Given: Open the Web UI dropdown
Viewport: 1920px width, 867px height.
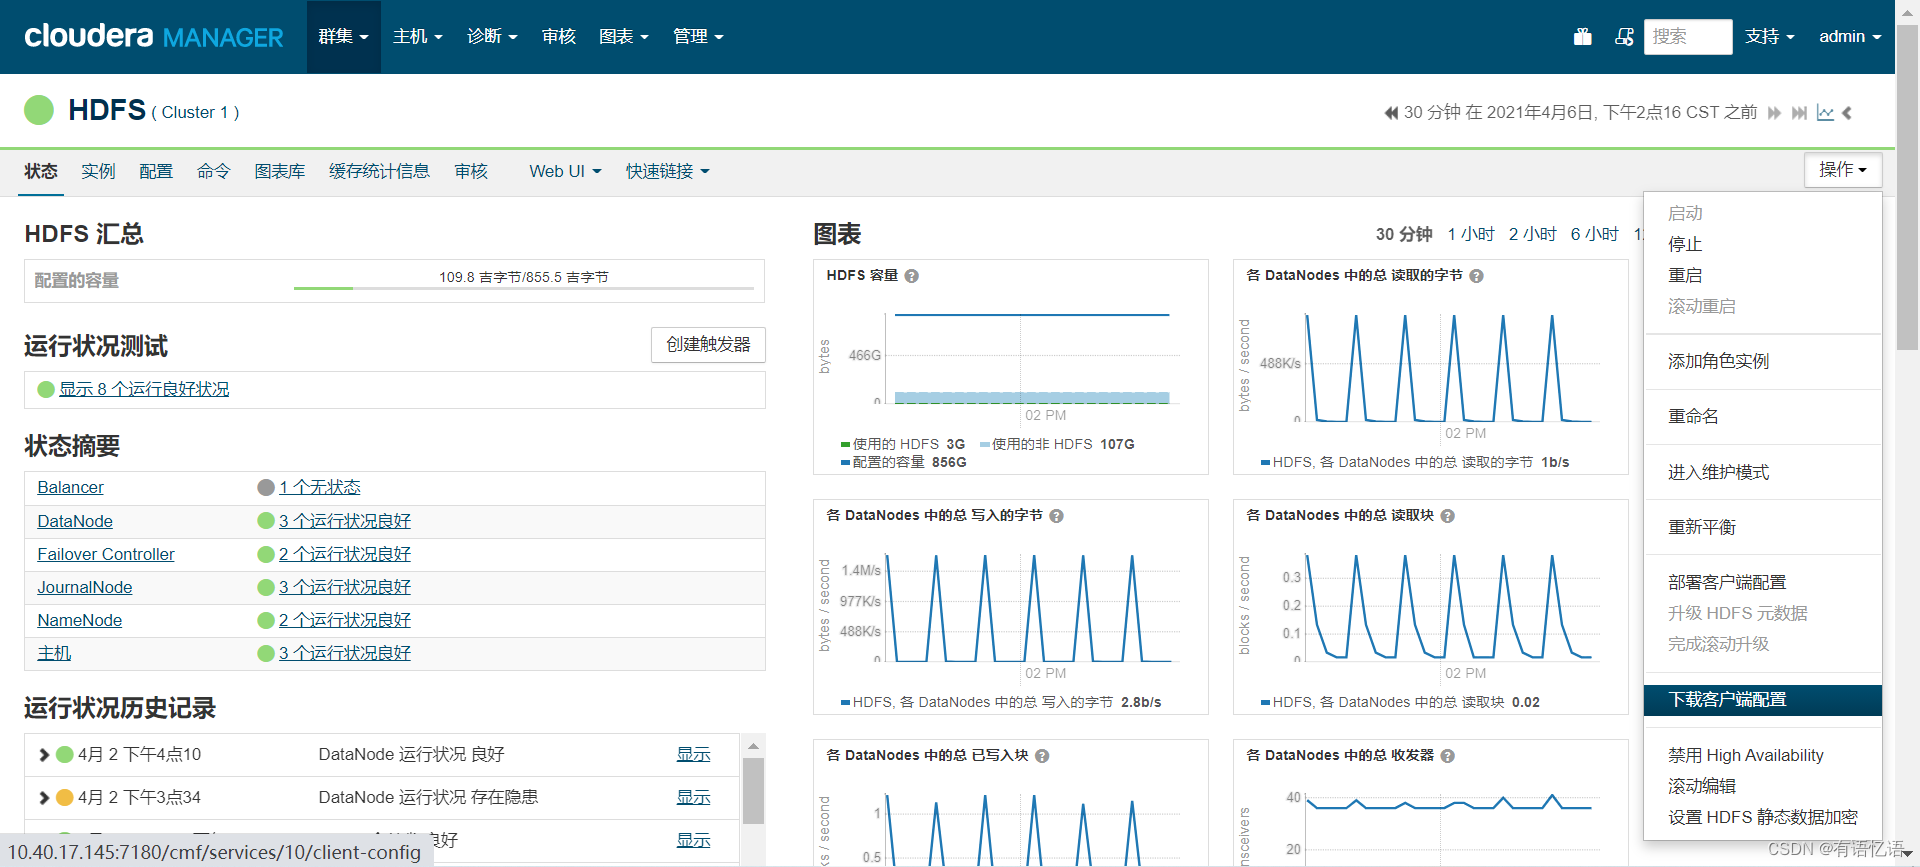Looking at the screenshot, I should (565, 171).
